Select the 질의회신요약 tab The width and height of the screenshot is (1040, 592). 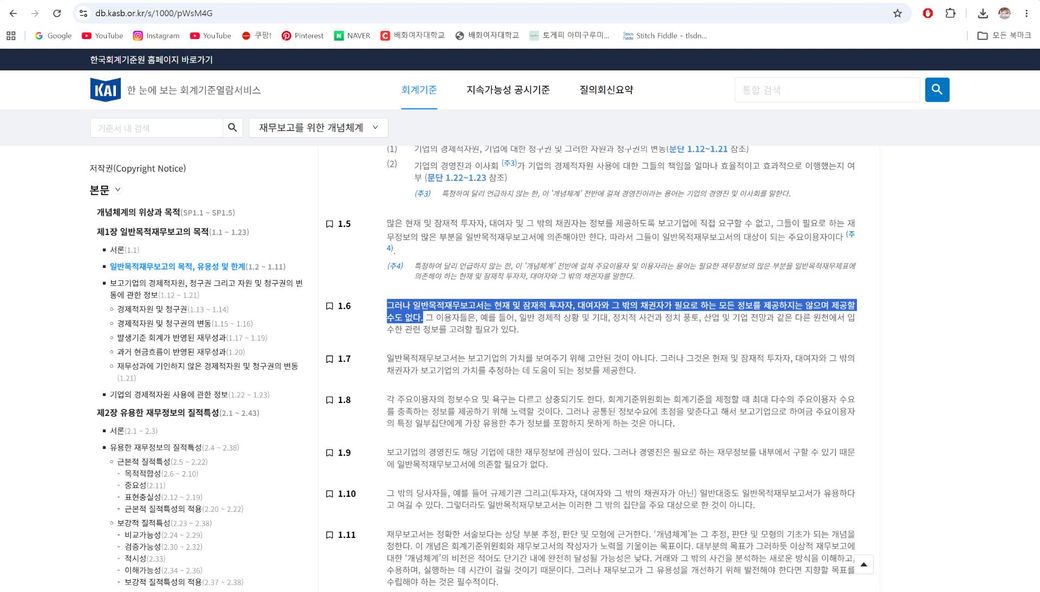click(x=606, y=90)
